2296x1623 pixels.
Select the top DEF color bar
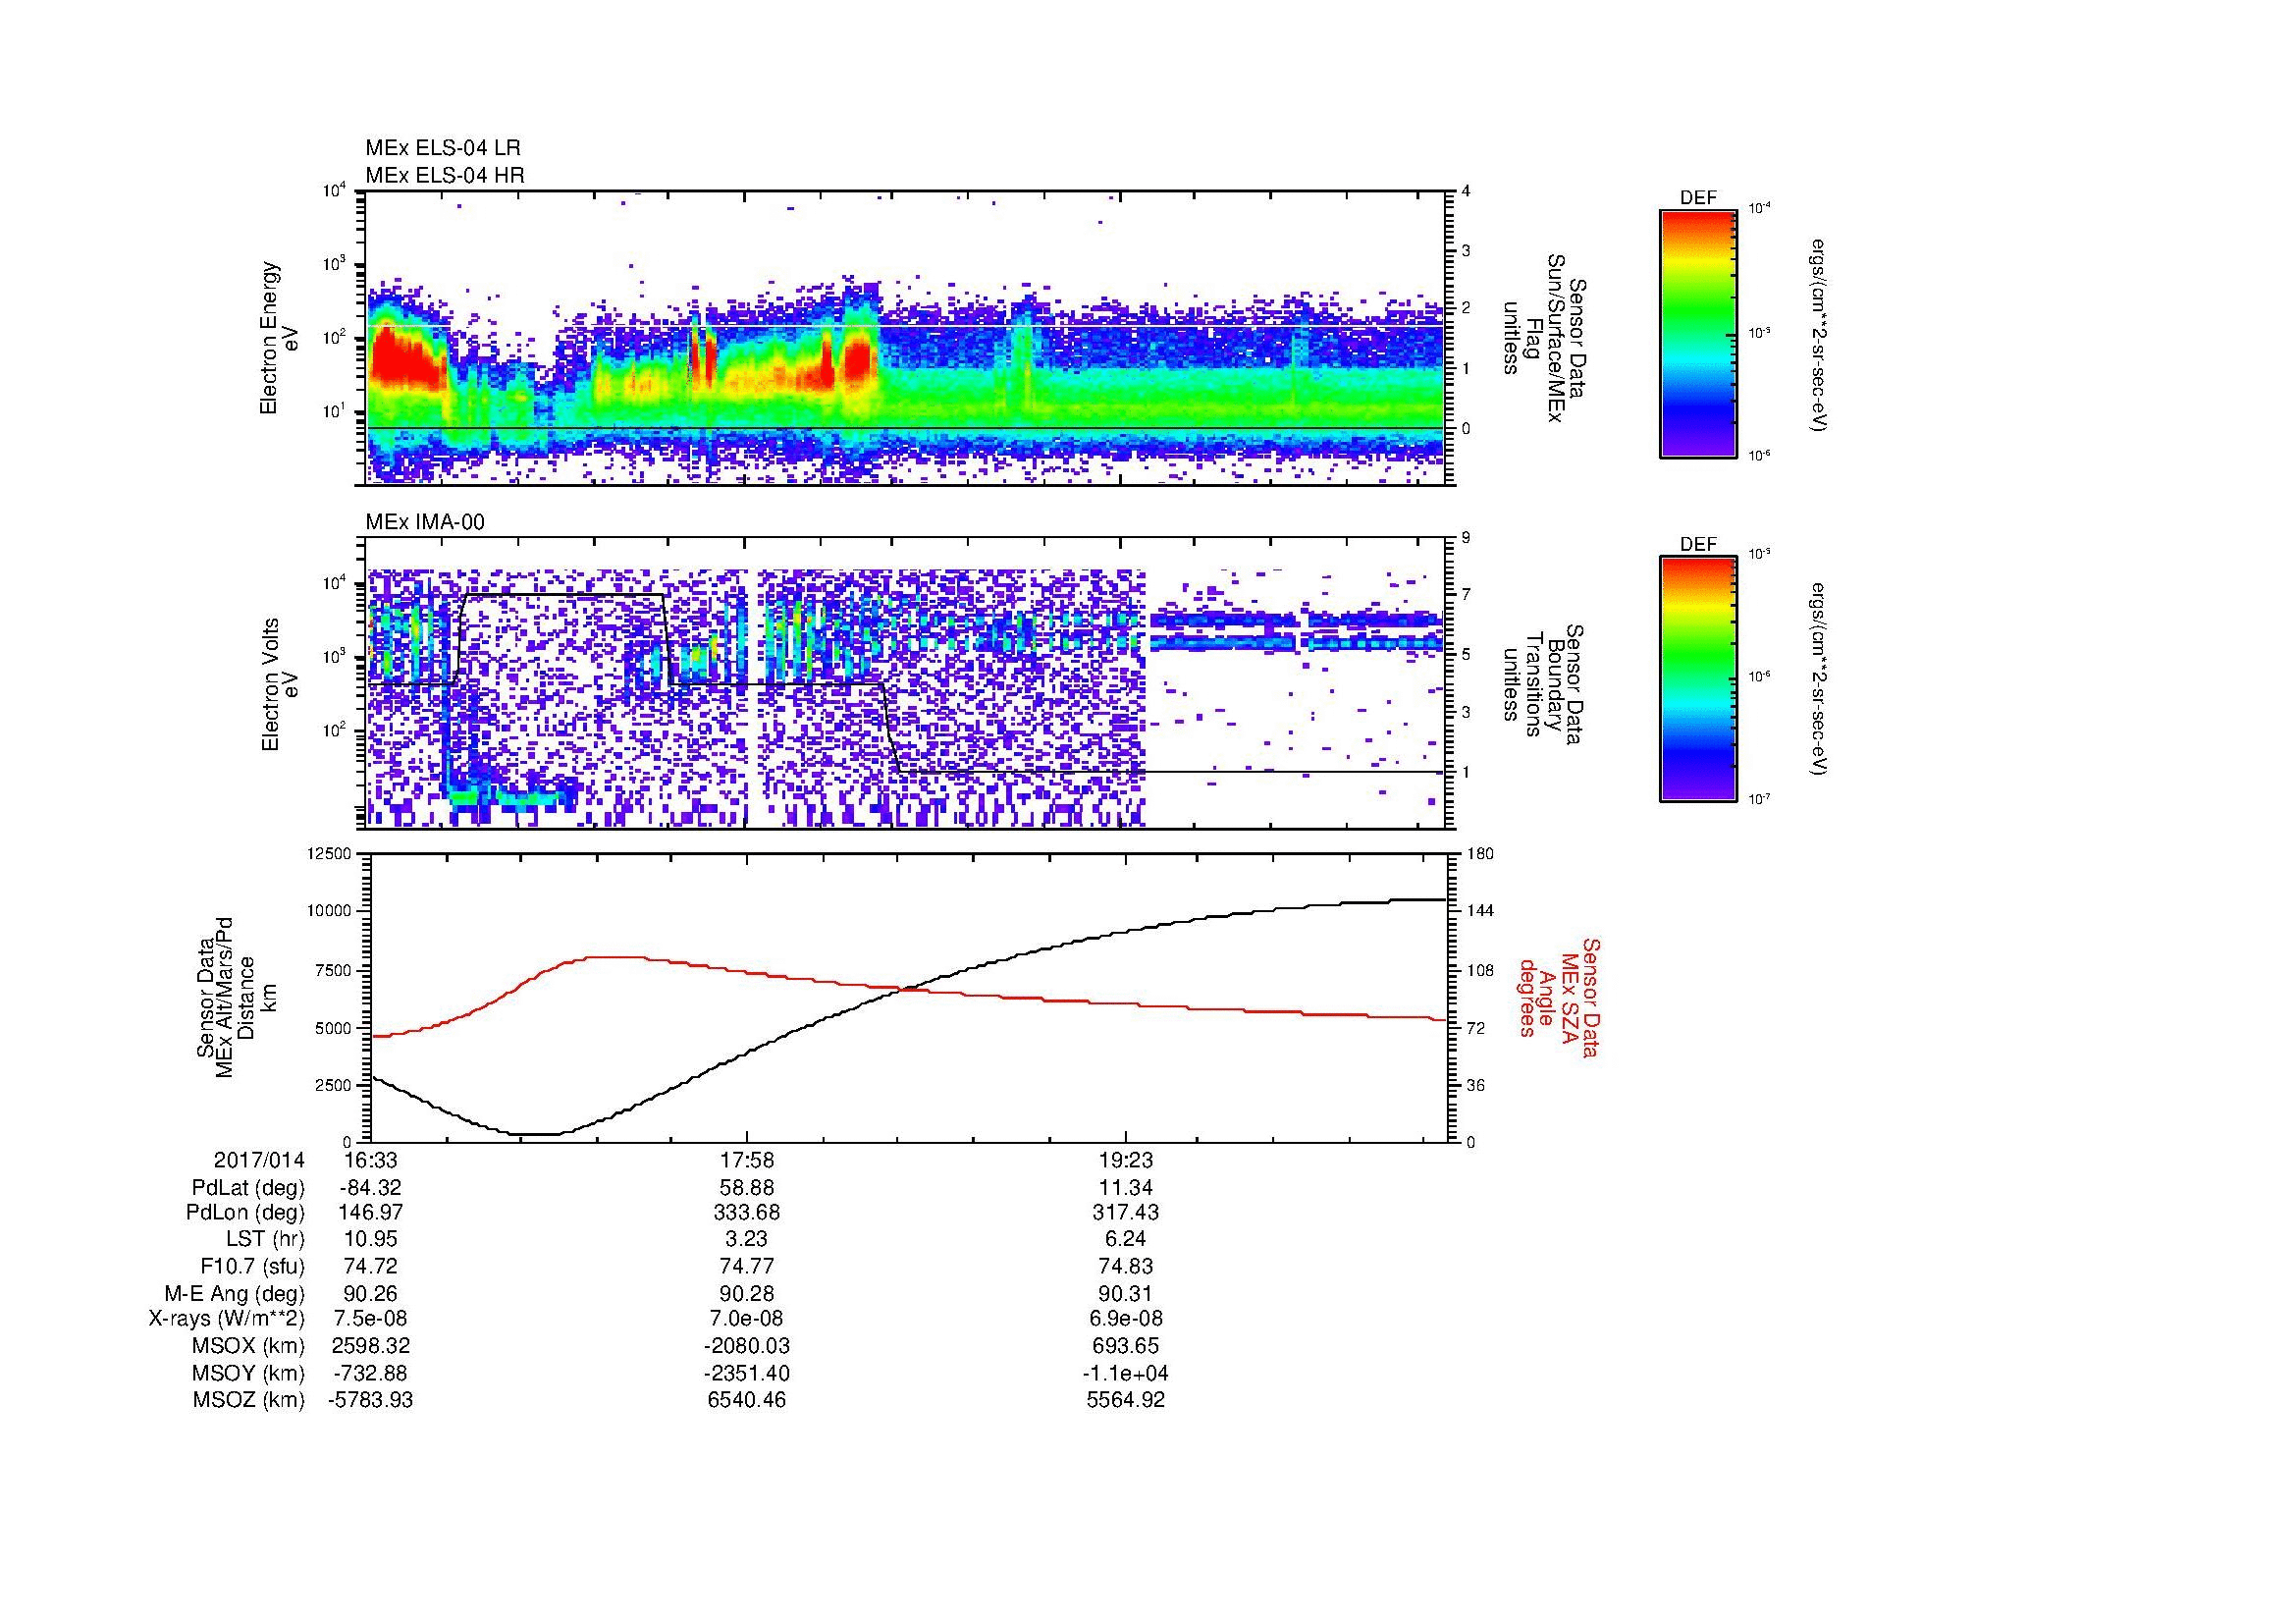pos(1698,333)
